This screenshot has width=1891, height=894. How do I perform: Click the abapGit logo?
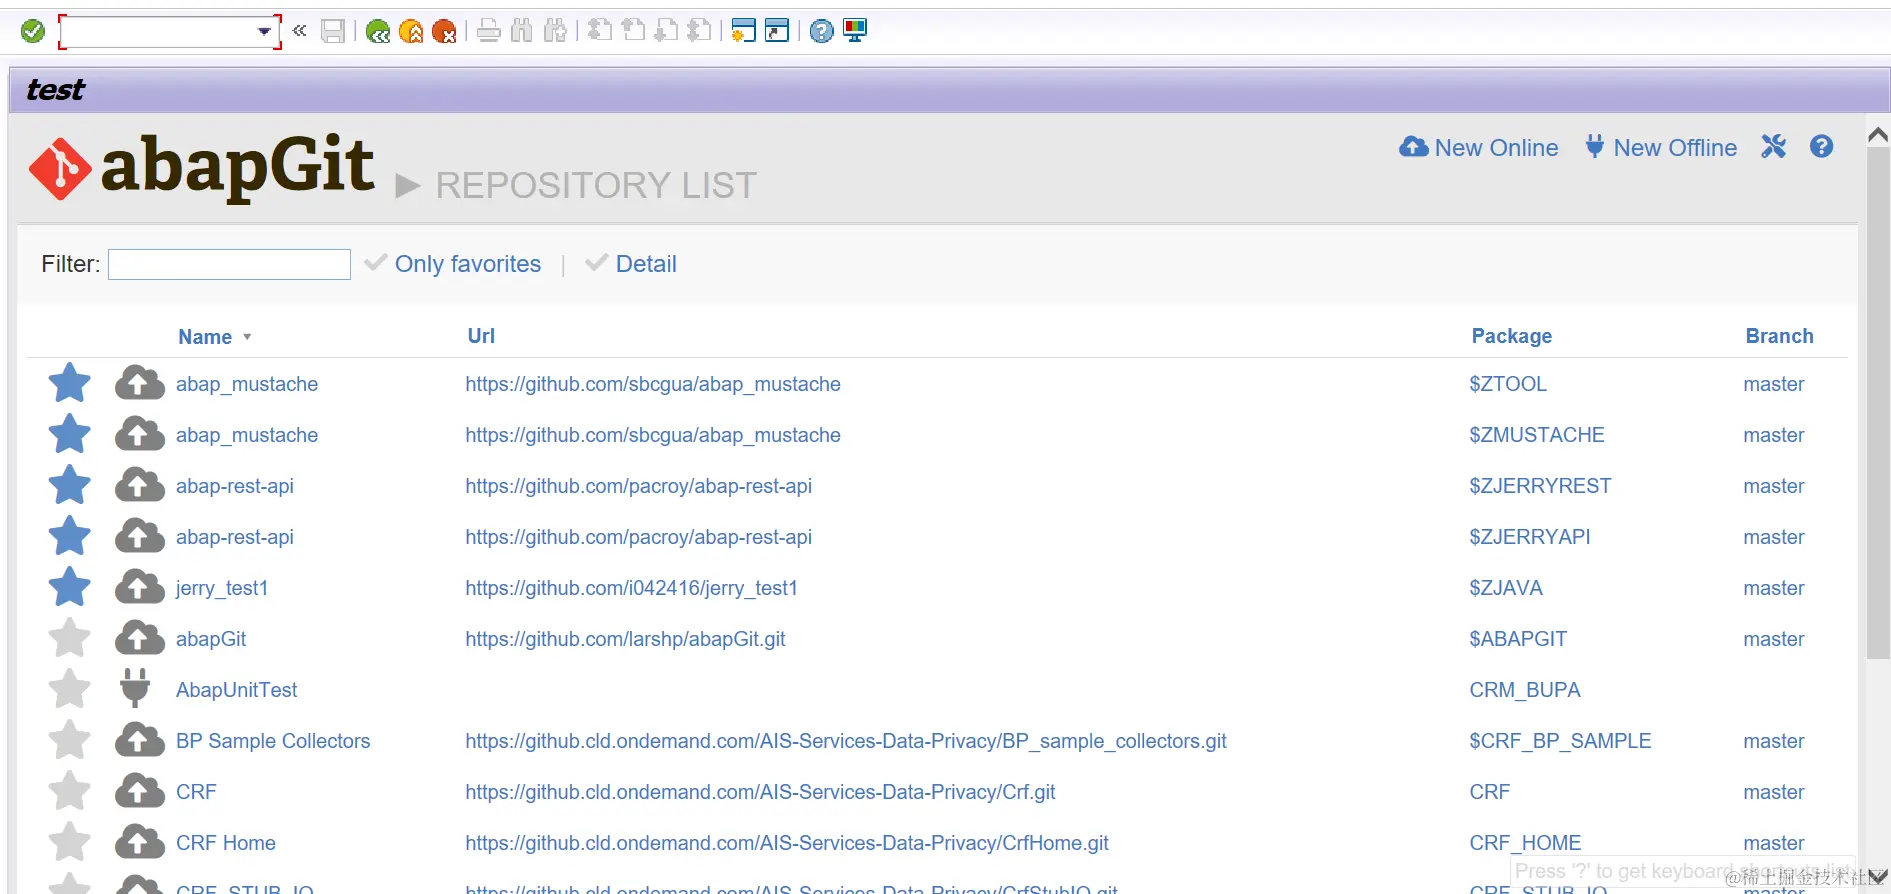(202, 167)
